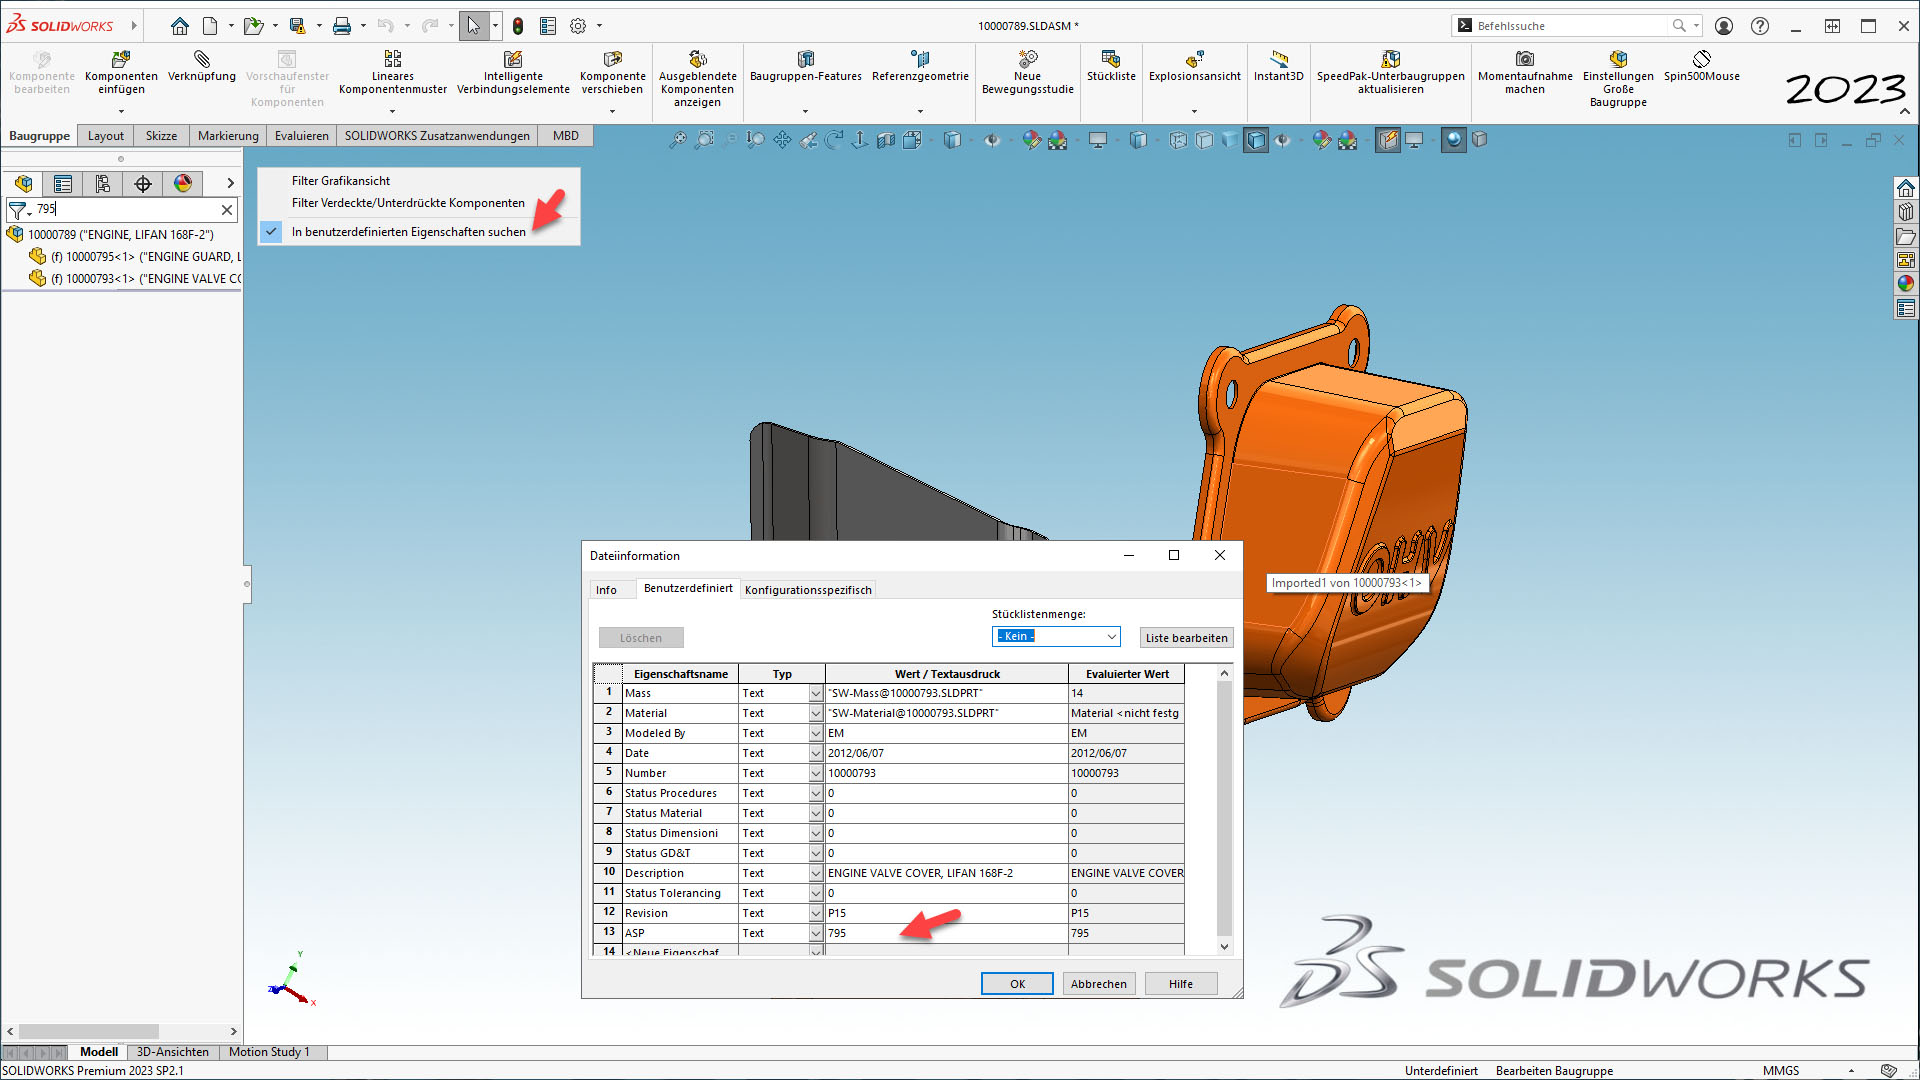Clear the 795 filter search field
This screenshot has width=1920, height=1080.
[x=227, y=210]
